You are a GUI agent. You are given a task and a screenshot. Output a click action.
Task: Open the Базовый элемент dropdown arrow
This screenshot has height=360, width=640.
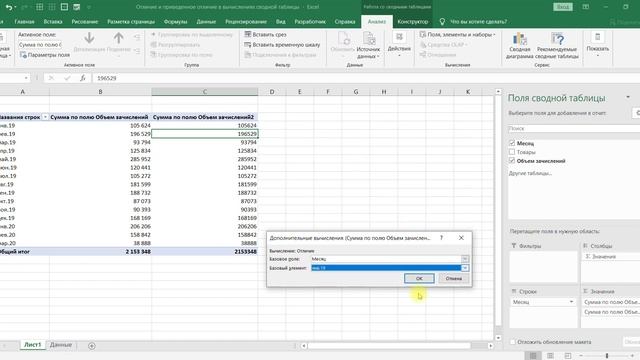click(465, 268)
